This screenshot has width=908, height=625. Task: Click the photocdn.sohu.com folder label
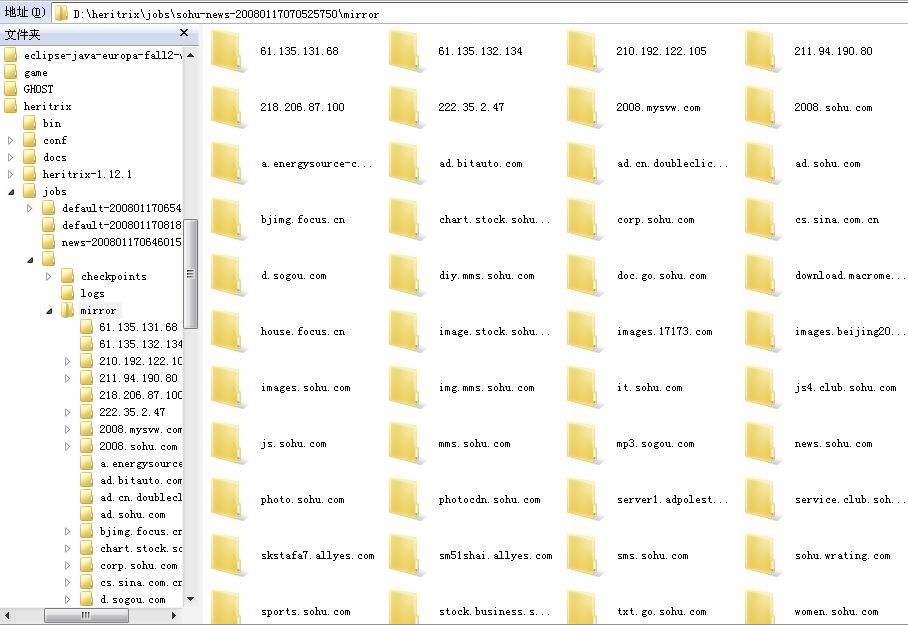coord(489,499)
